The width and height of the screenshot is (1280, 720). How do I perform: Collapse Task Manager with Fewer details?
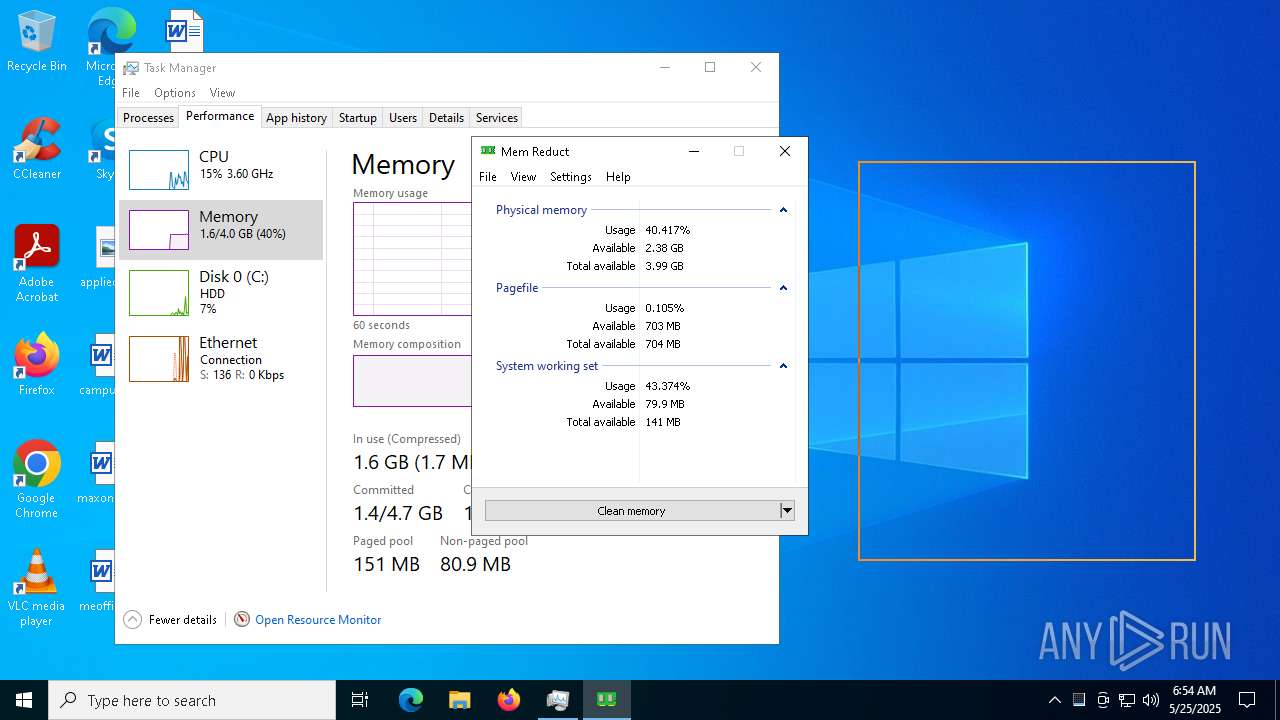(x=170, y=620)
